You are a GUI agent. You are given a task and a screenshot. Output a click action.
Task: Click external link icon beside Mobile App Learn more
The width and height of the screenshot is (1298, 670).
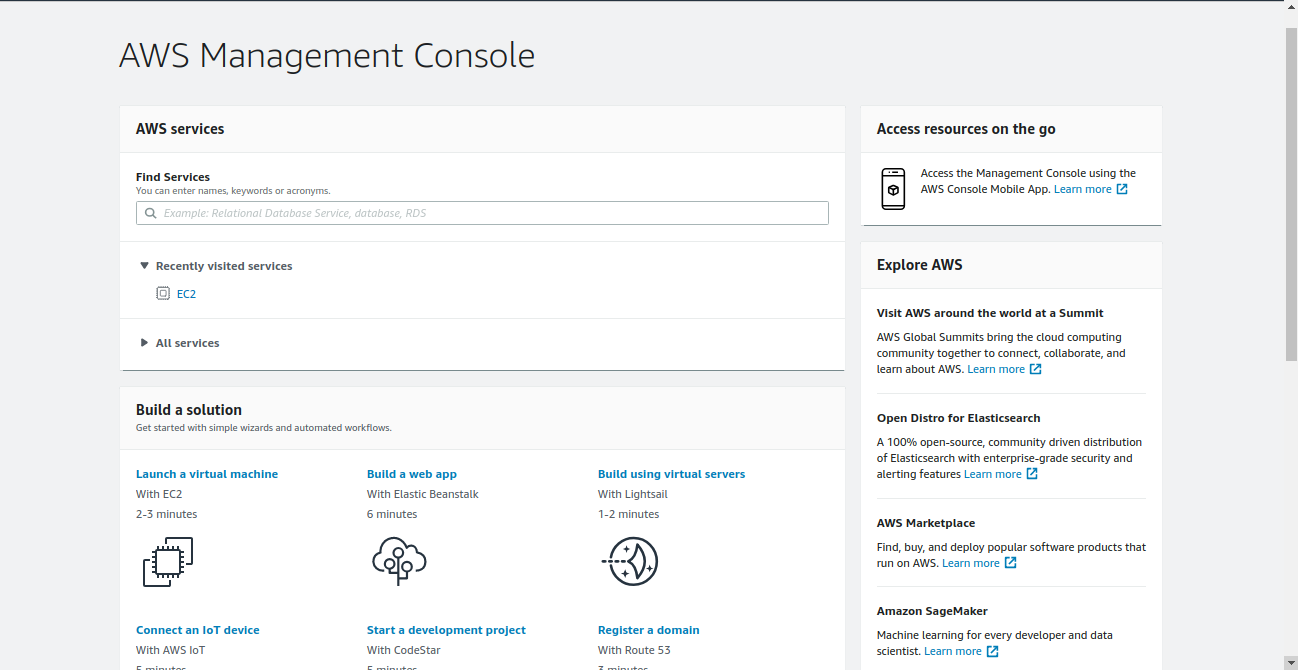[x=1122, y=189]
